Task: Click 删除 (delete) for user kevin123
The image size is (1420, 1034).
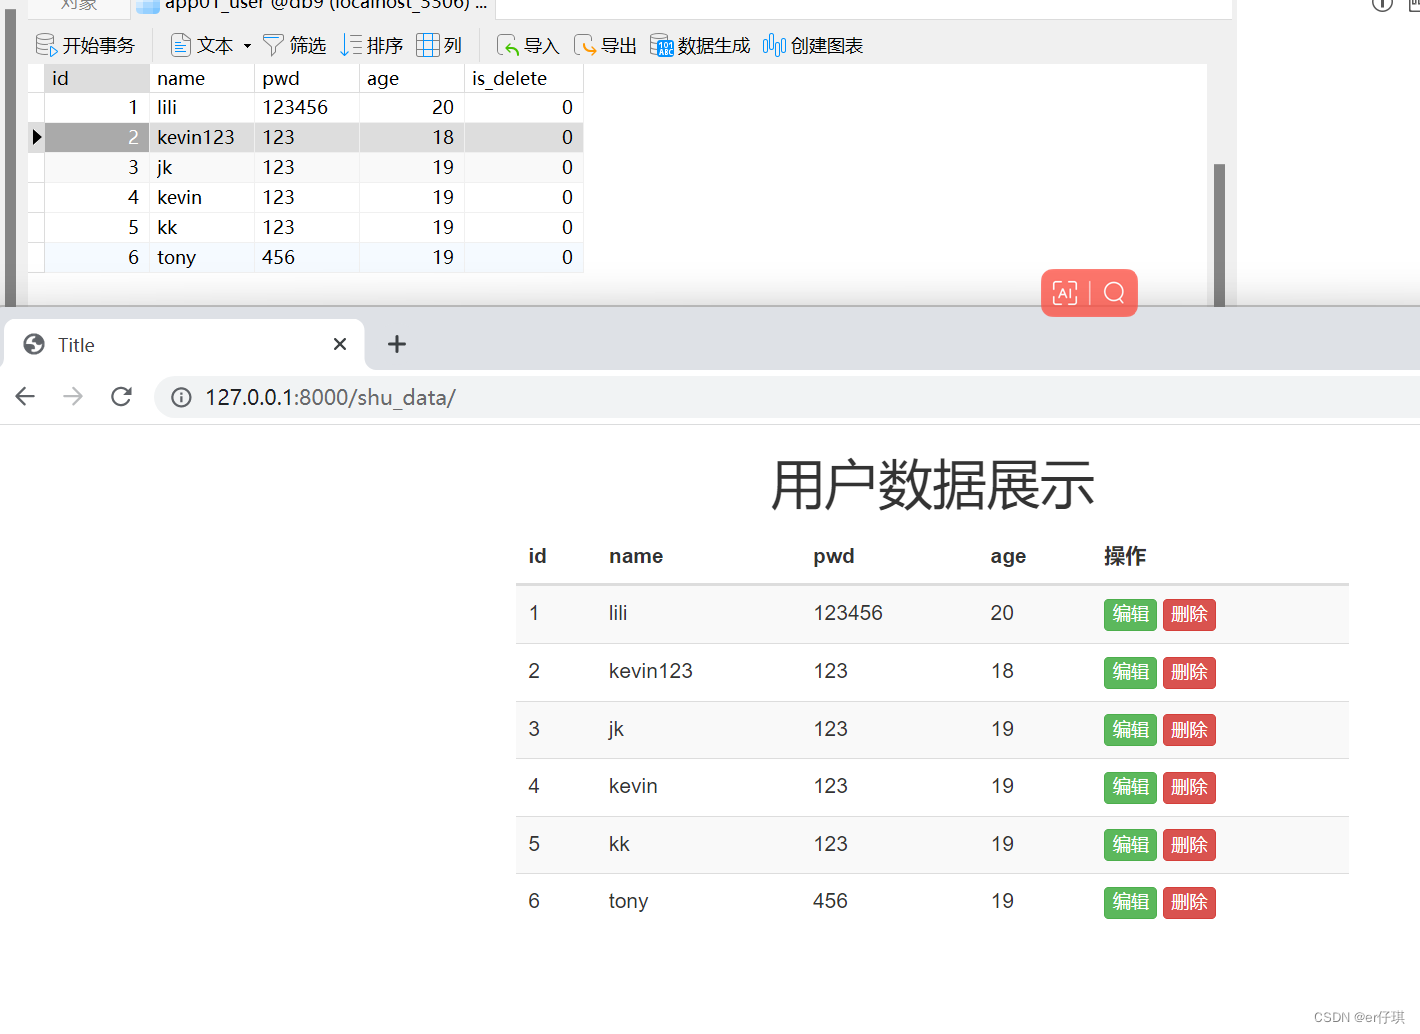Action: [1189, 672]
